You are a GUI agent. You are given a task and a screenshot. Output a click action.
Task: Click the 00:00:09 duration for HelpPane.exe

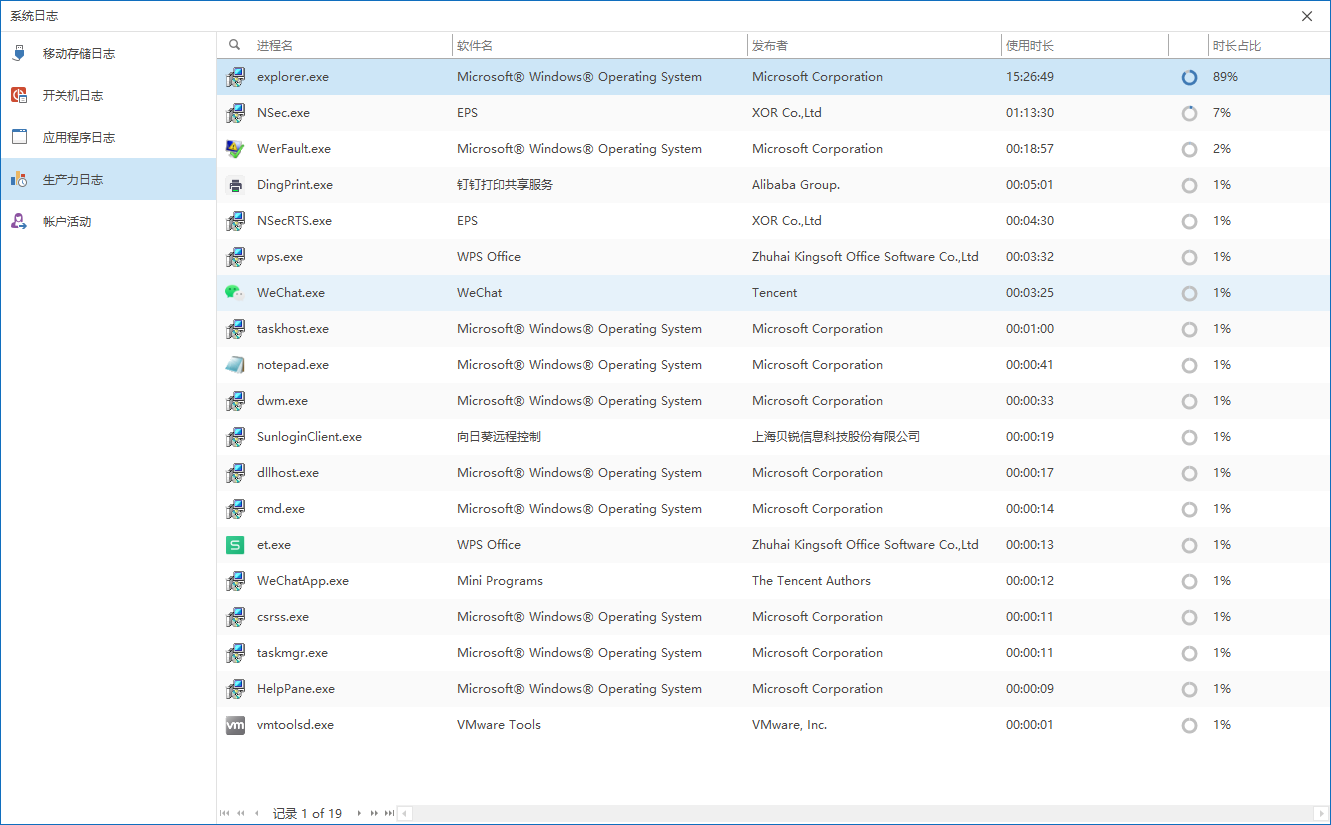coord(1030,689)
